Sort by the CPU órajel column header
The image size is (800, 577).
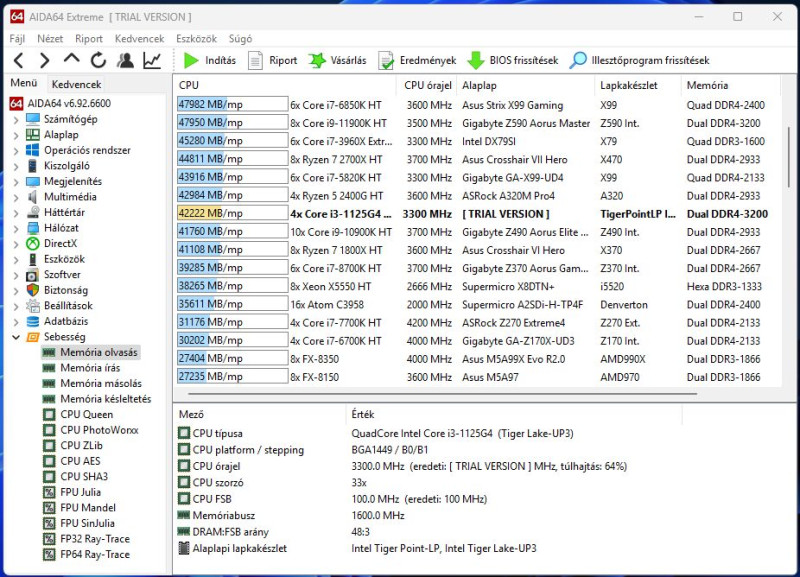[427, 85]
